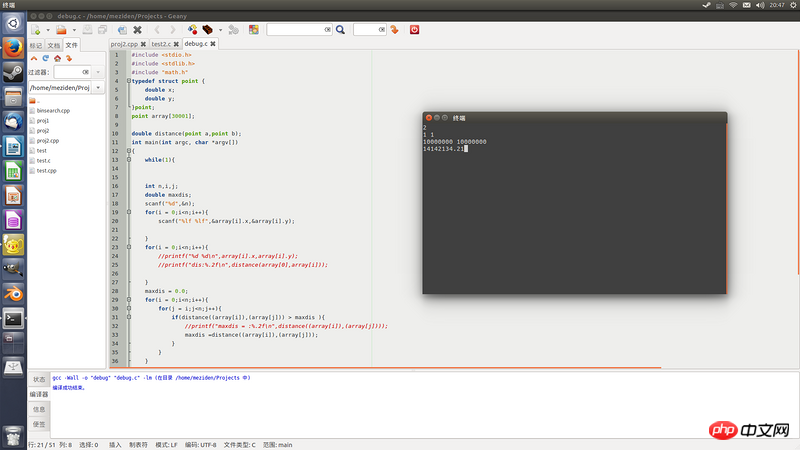Image resolution: width=800 pixels, height=450 pixels.
Task: Build the current file with brick icon
Action: click(x=208, y=30)
